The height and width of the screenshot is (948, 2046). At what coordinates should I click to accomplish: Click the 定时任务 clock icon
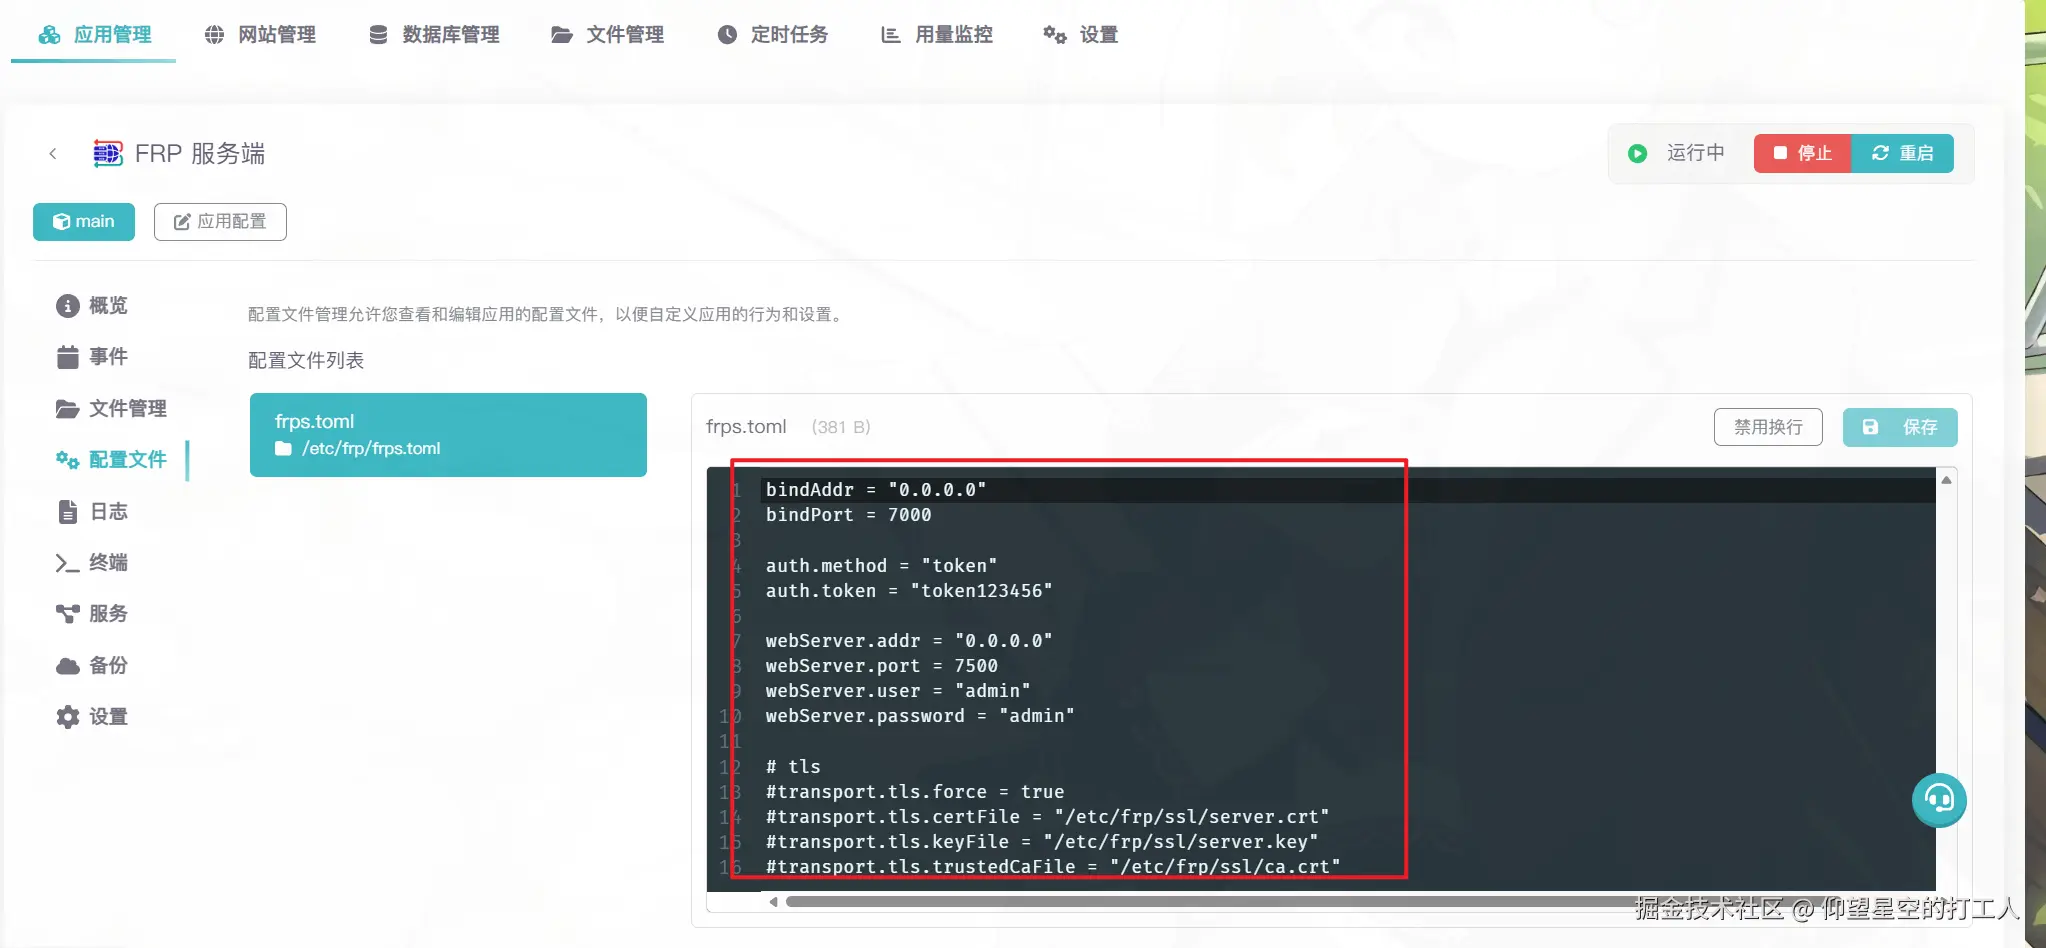[x=727, y=35]
